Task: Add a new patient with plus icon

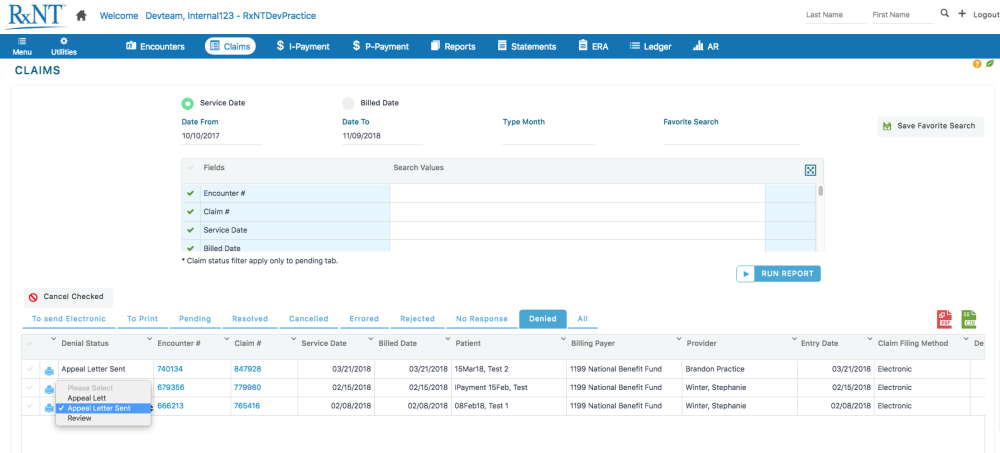Action: click(962, 13)
